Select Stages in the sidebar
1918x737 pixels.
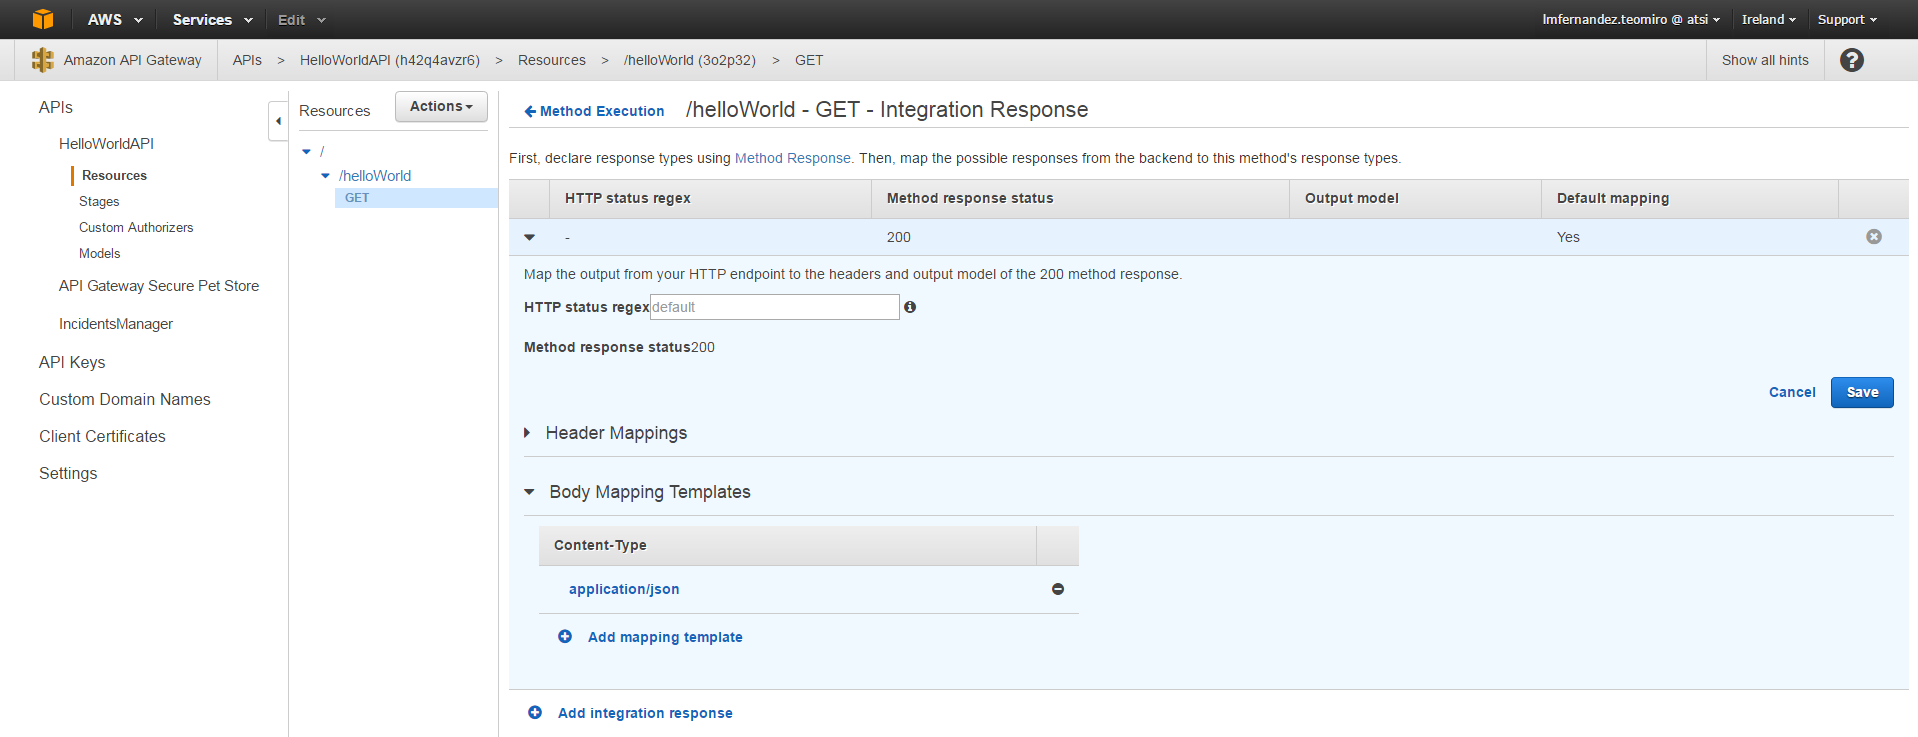[99, 201]
